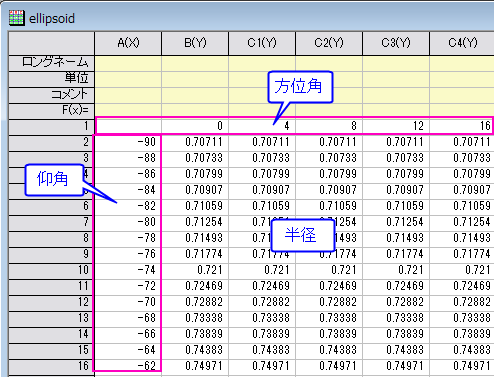Select column header A(X)
Viewport: 494px width, 377px height.
coord(128,43)
